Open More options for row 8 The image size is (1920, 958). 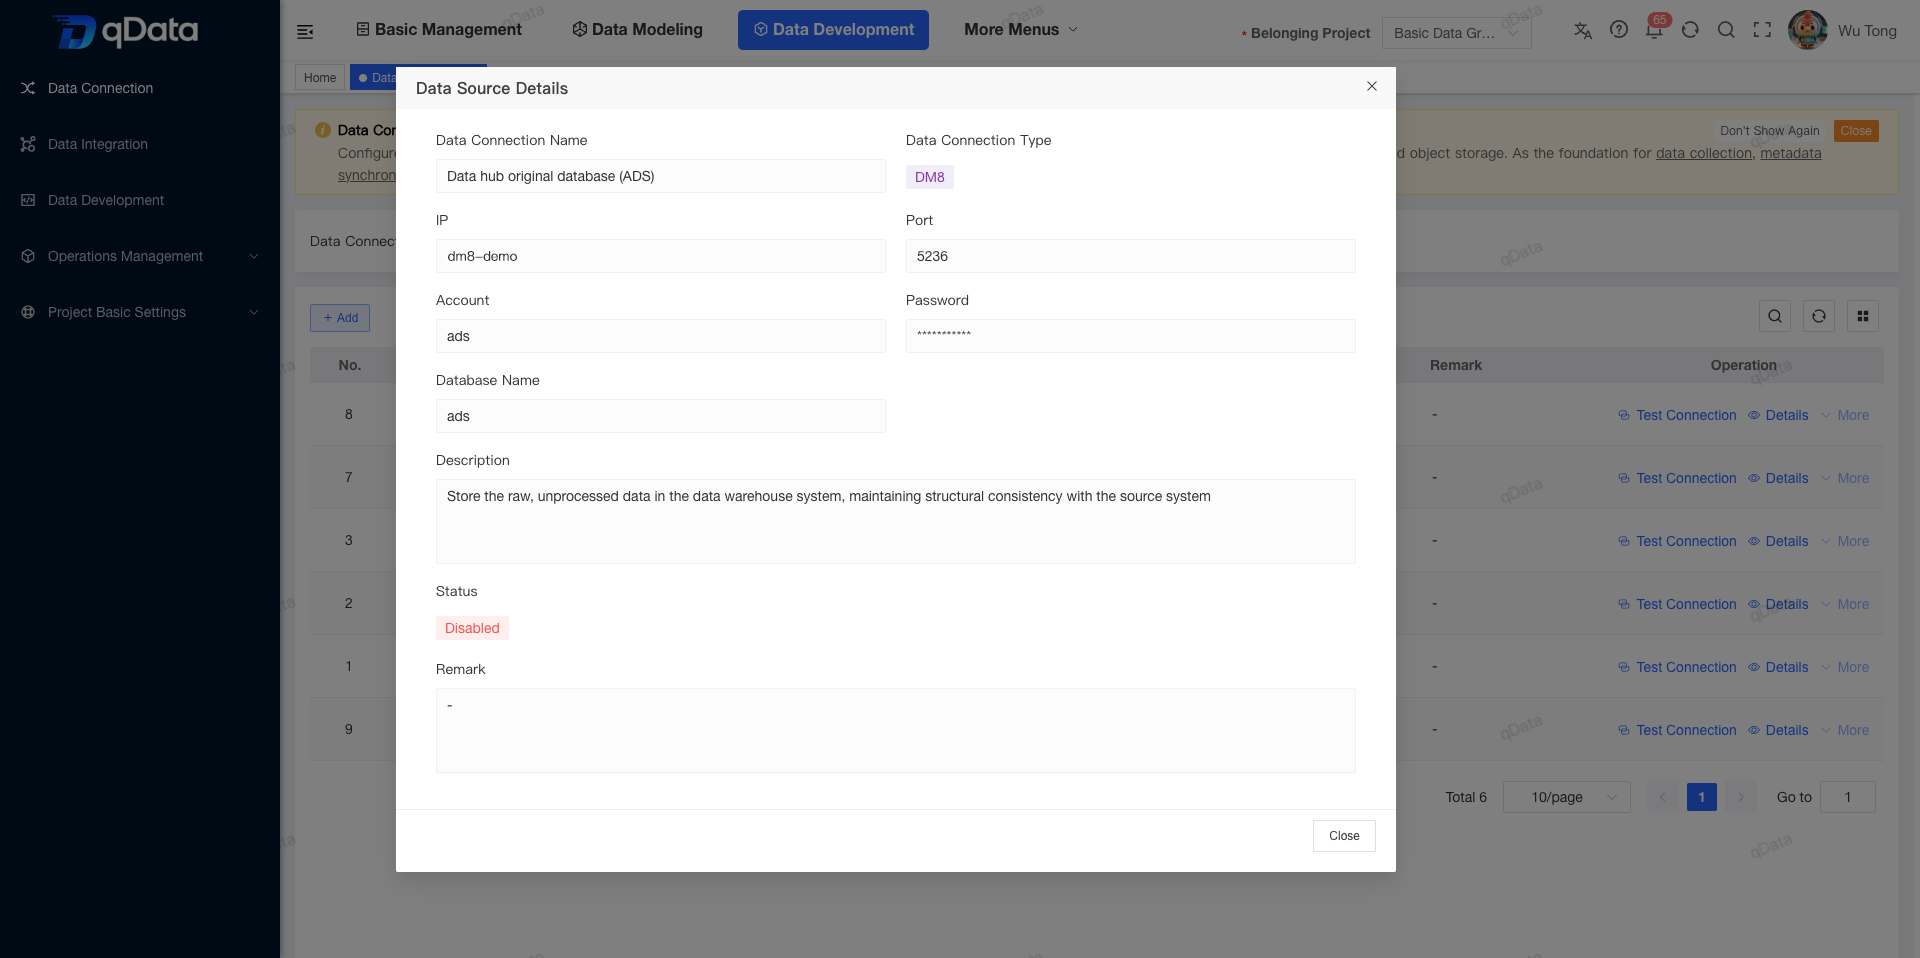(x=1845, y=415)
